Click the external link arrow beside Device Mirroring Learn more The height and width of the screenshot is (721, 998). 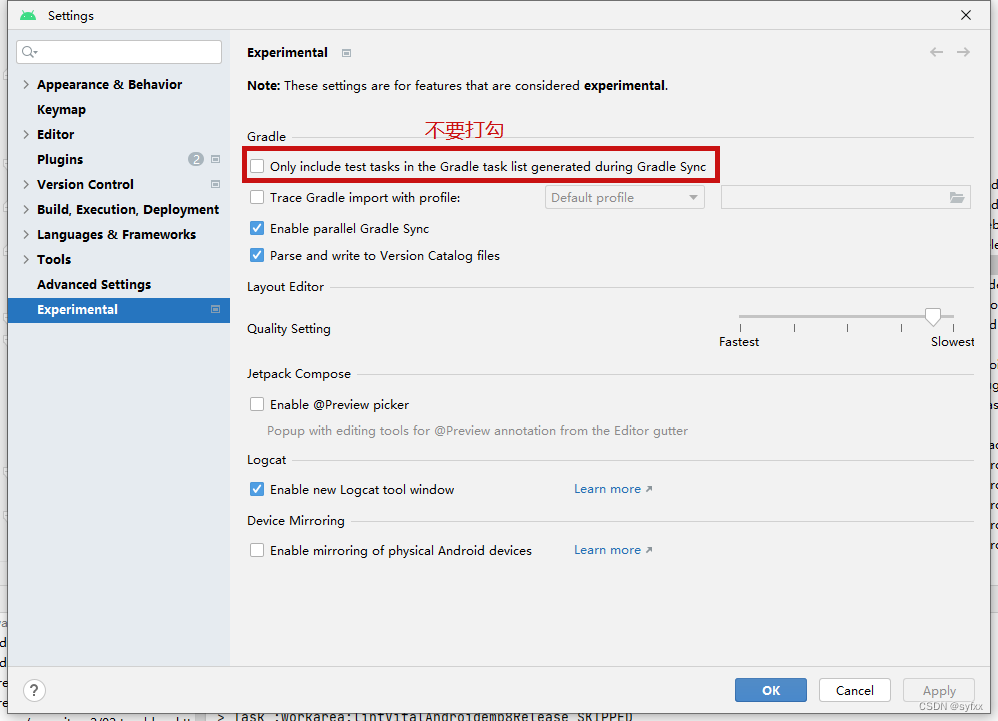click(x=649, y=550)
